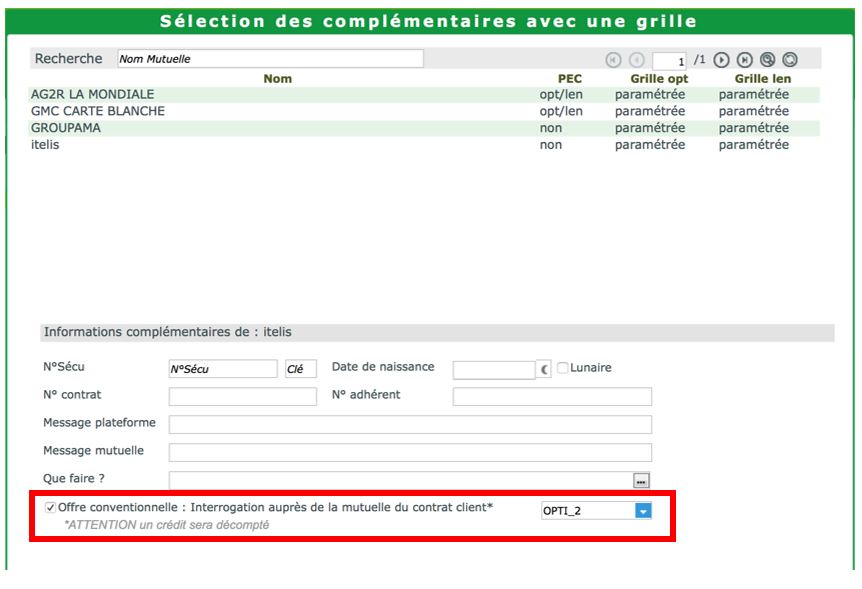Click itelis Grille len paramétrée
Viewport: 862px width, 589px height.
pos(754,145)
